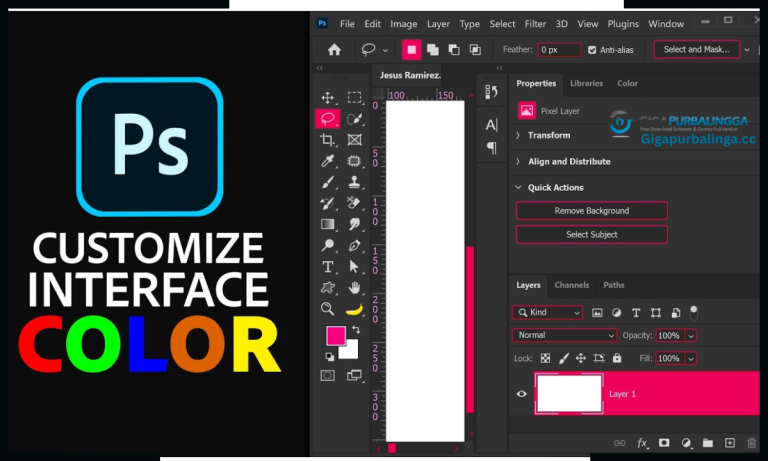Click the Remove Background button
Viewport: 768px width, 461px height.
(591, 211)
